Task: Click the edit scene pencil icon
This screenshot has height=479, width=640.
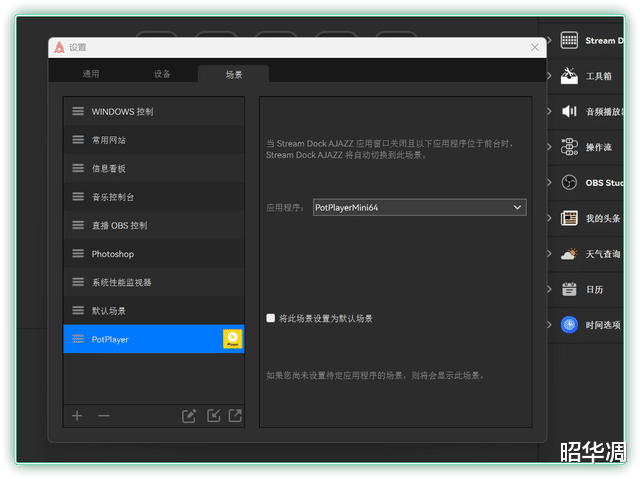Action: (189, 416)
